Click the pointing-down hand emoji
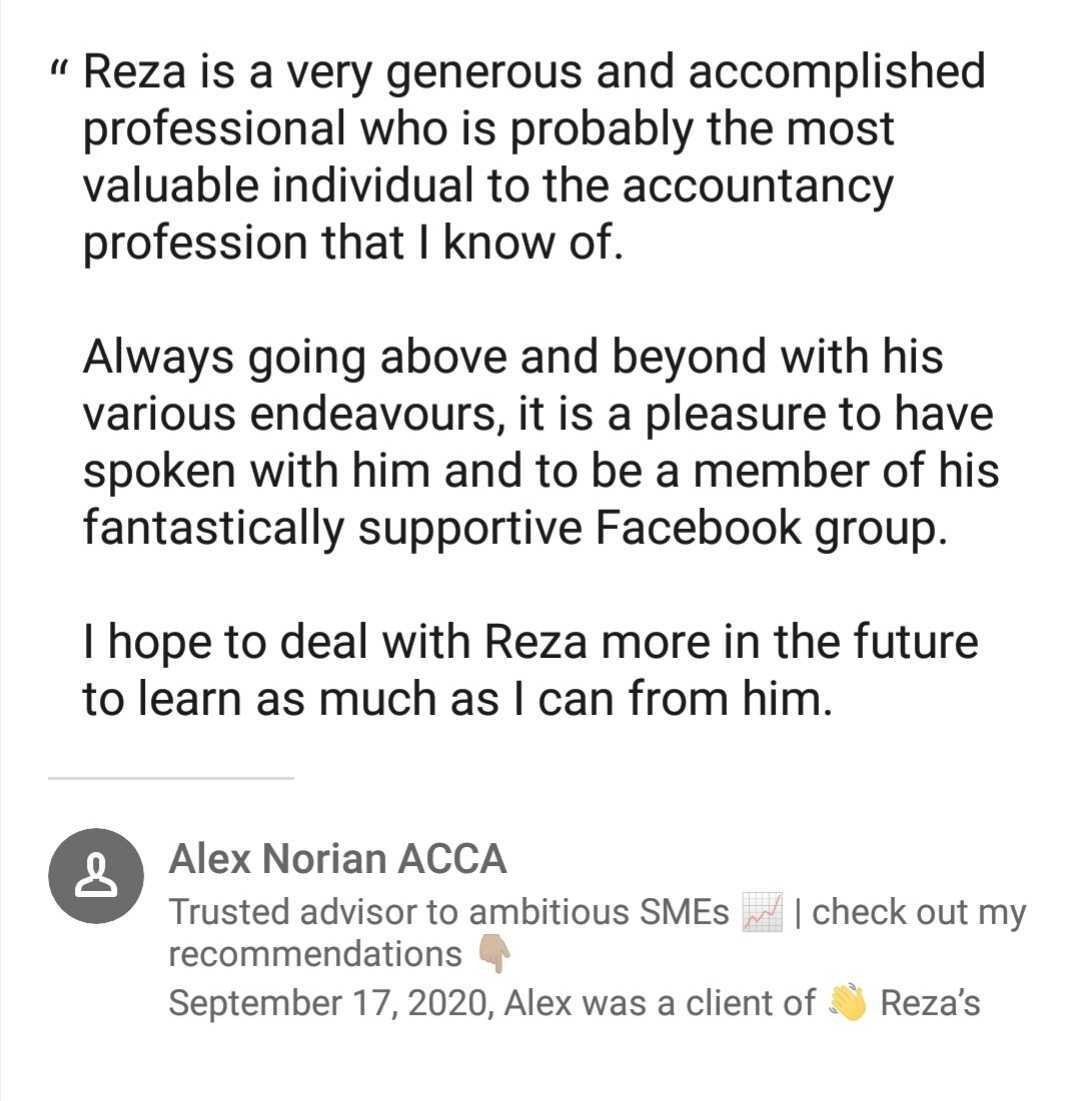This screenshot has height=1101, width=1066. coord(494,955)
